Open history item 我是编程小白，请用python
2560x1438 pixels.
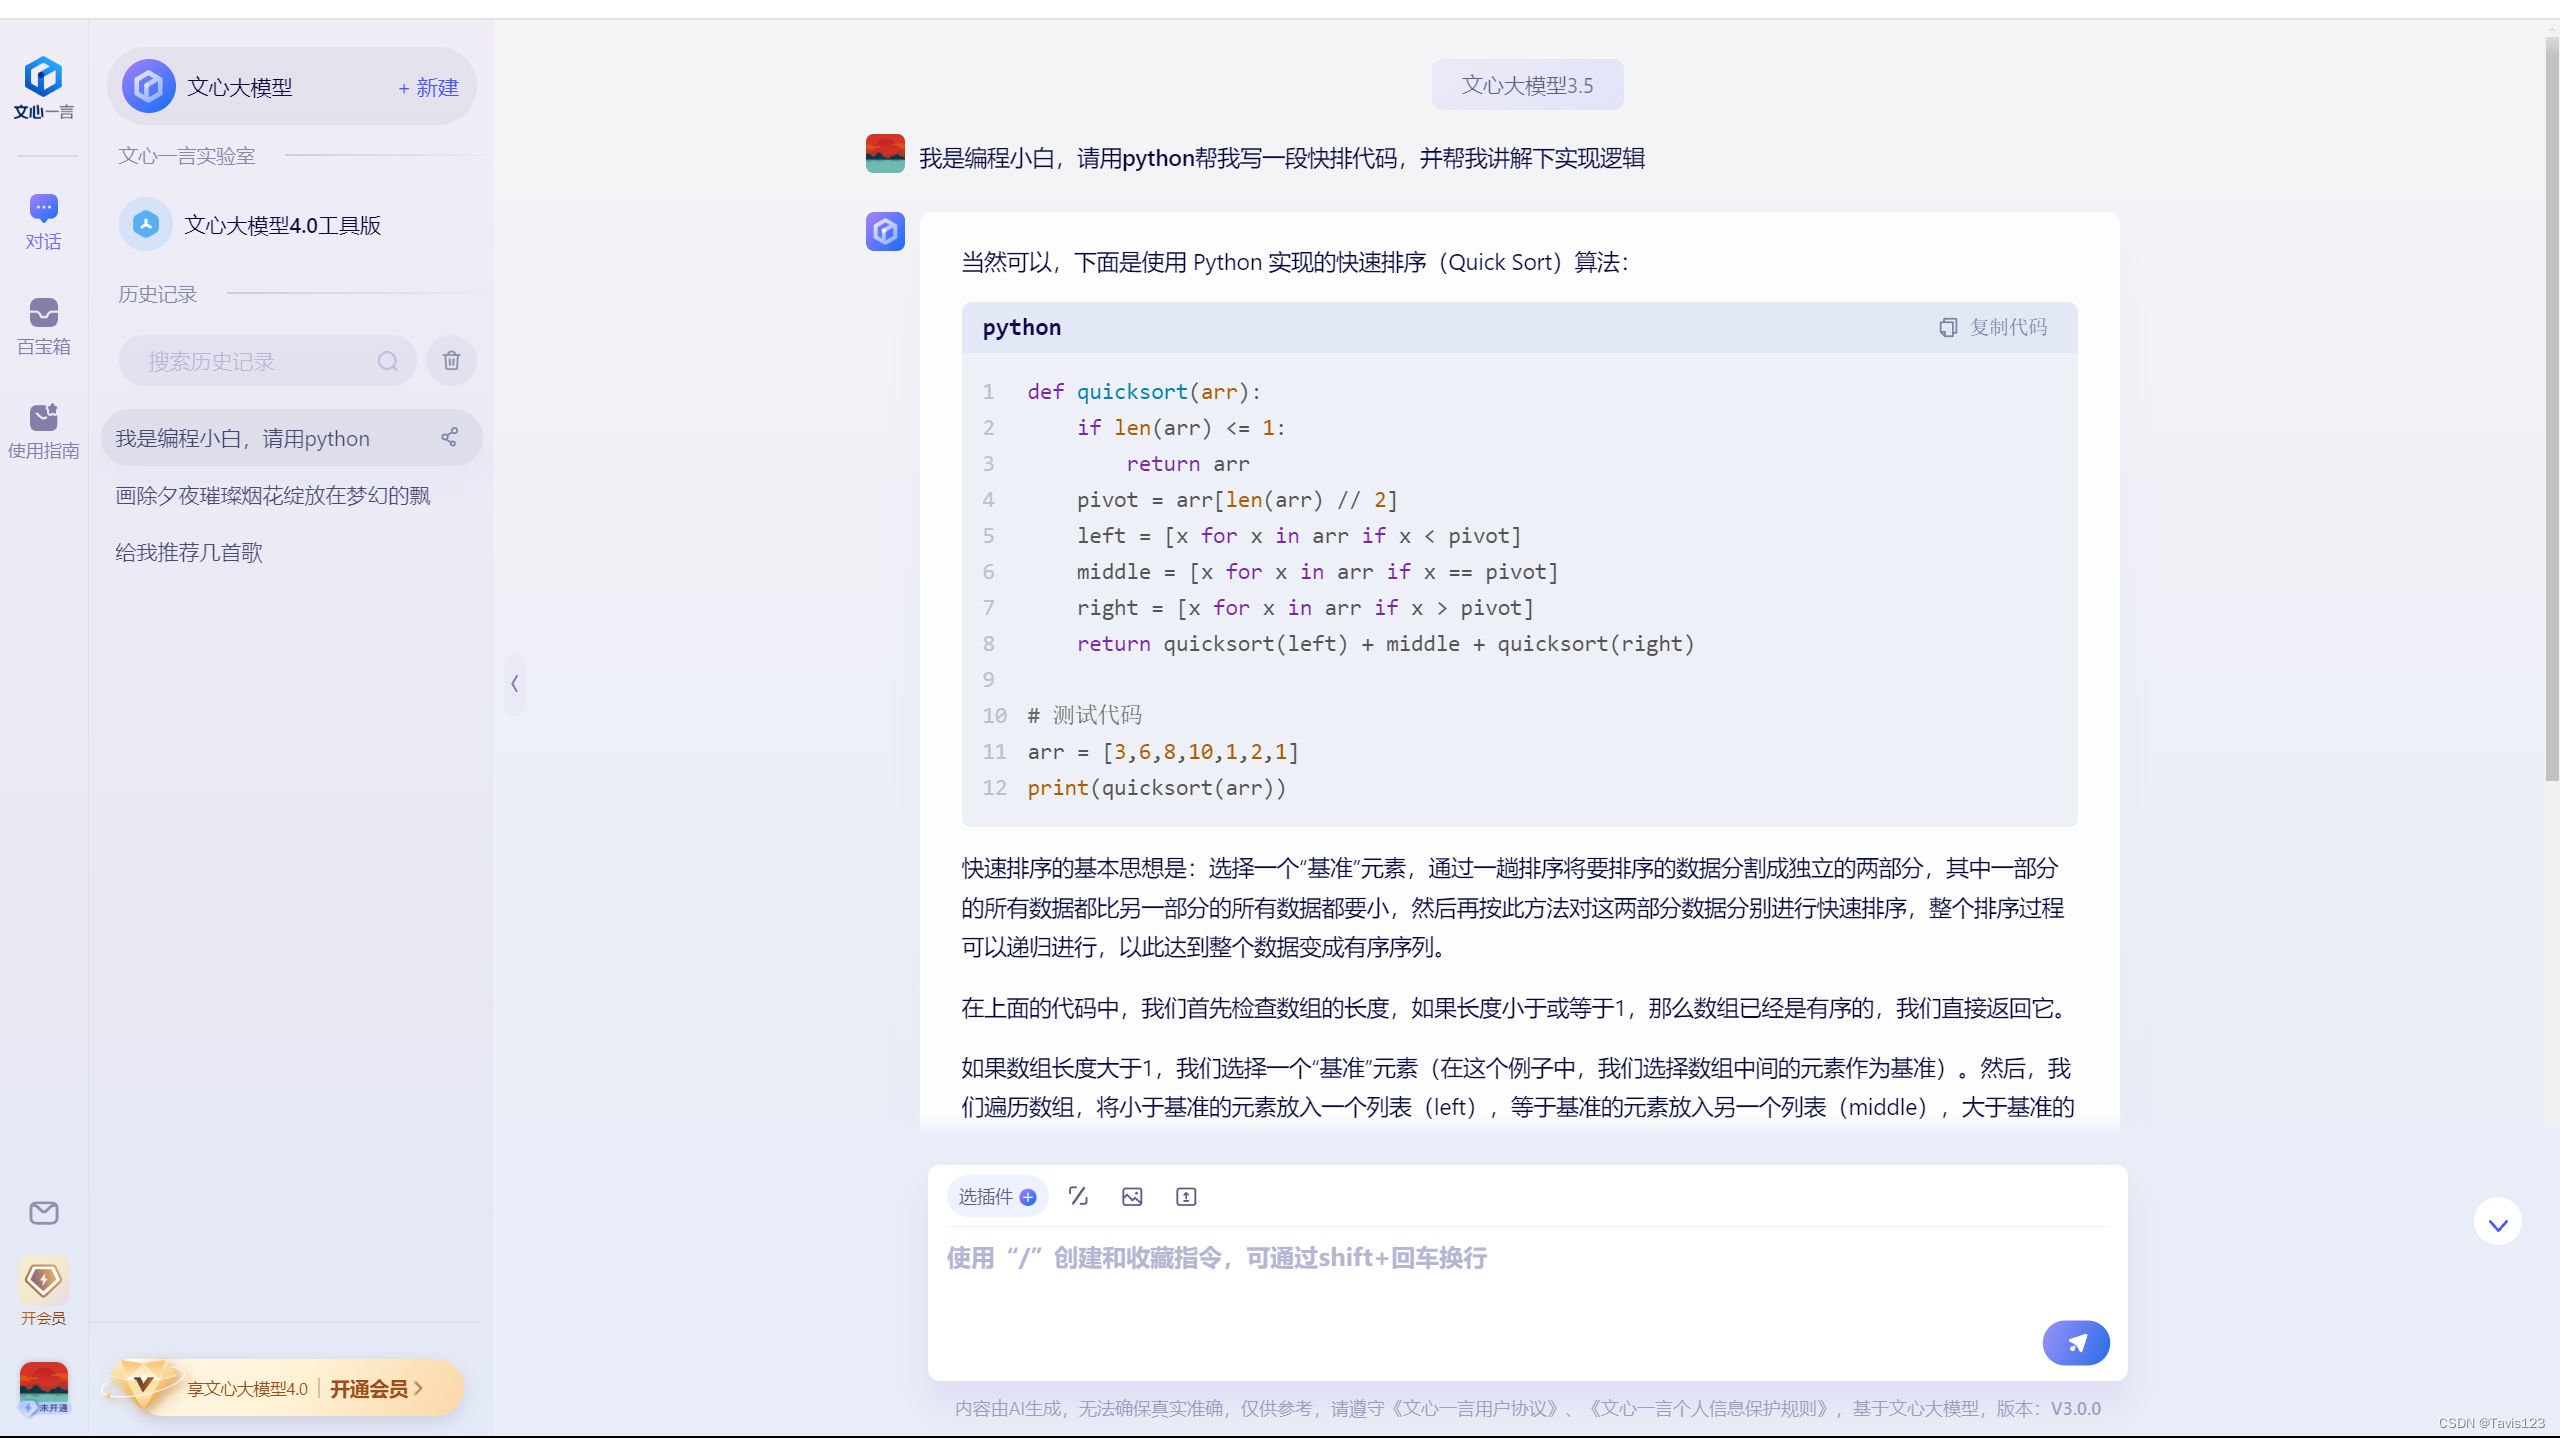click(291, 438)
